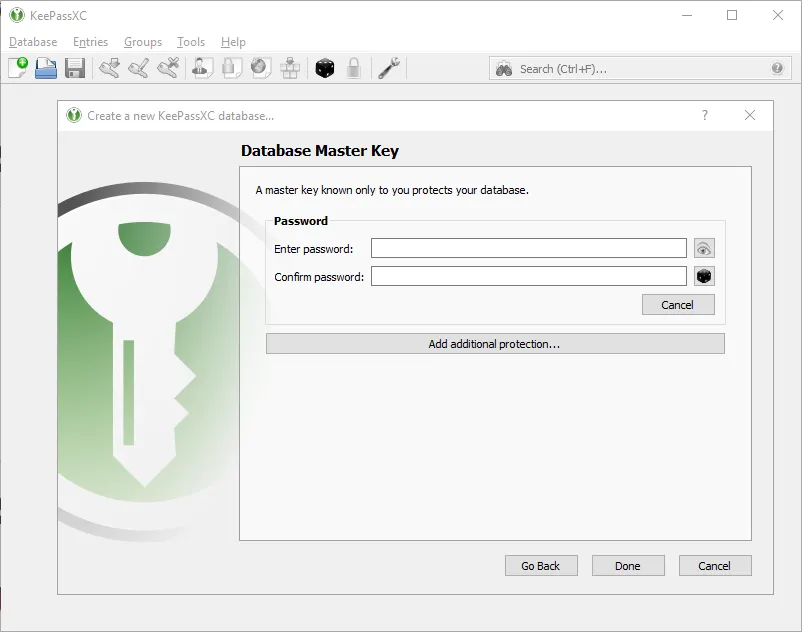Click the Perform Auto-Type toolbar icon
This screenshot has height=632, width=802.
(x=290, y=68)
